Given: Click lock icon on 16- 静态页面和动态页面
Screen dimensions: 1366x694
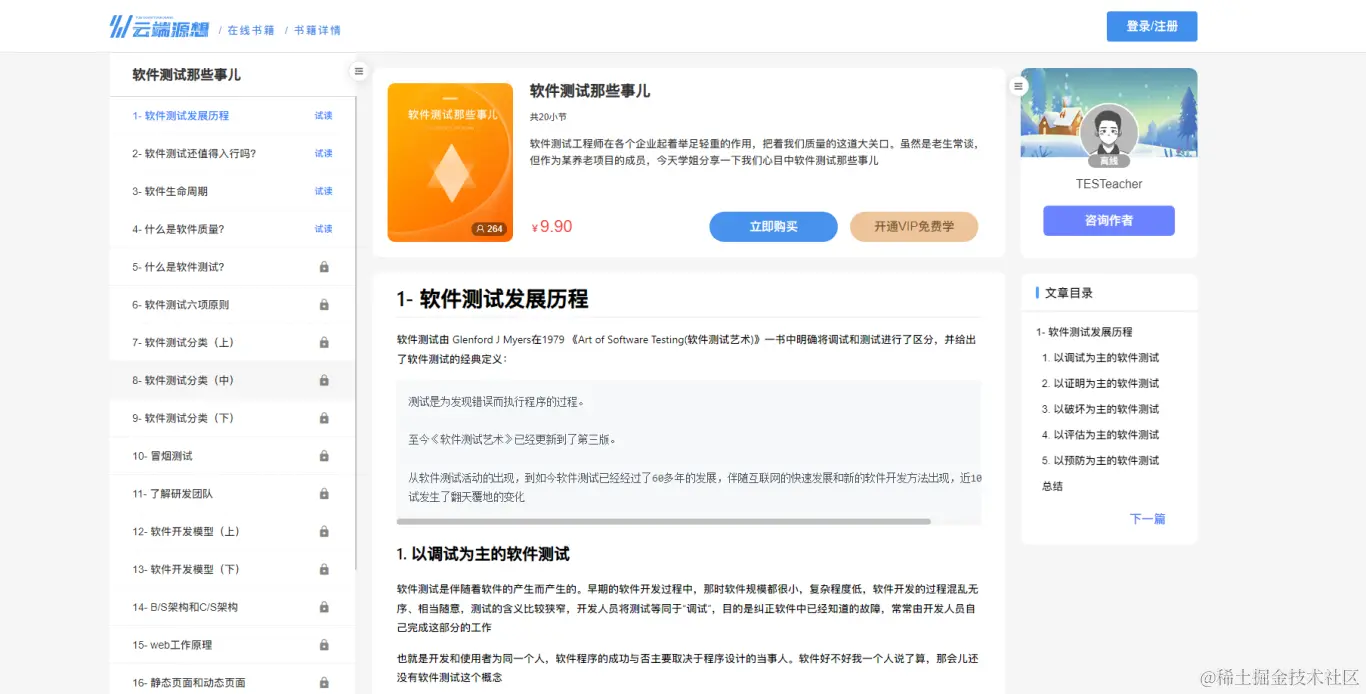Looking at the screenshot, I should pos(324,683).
